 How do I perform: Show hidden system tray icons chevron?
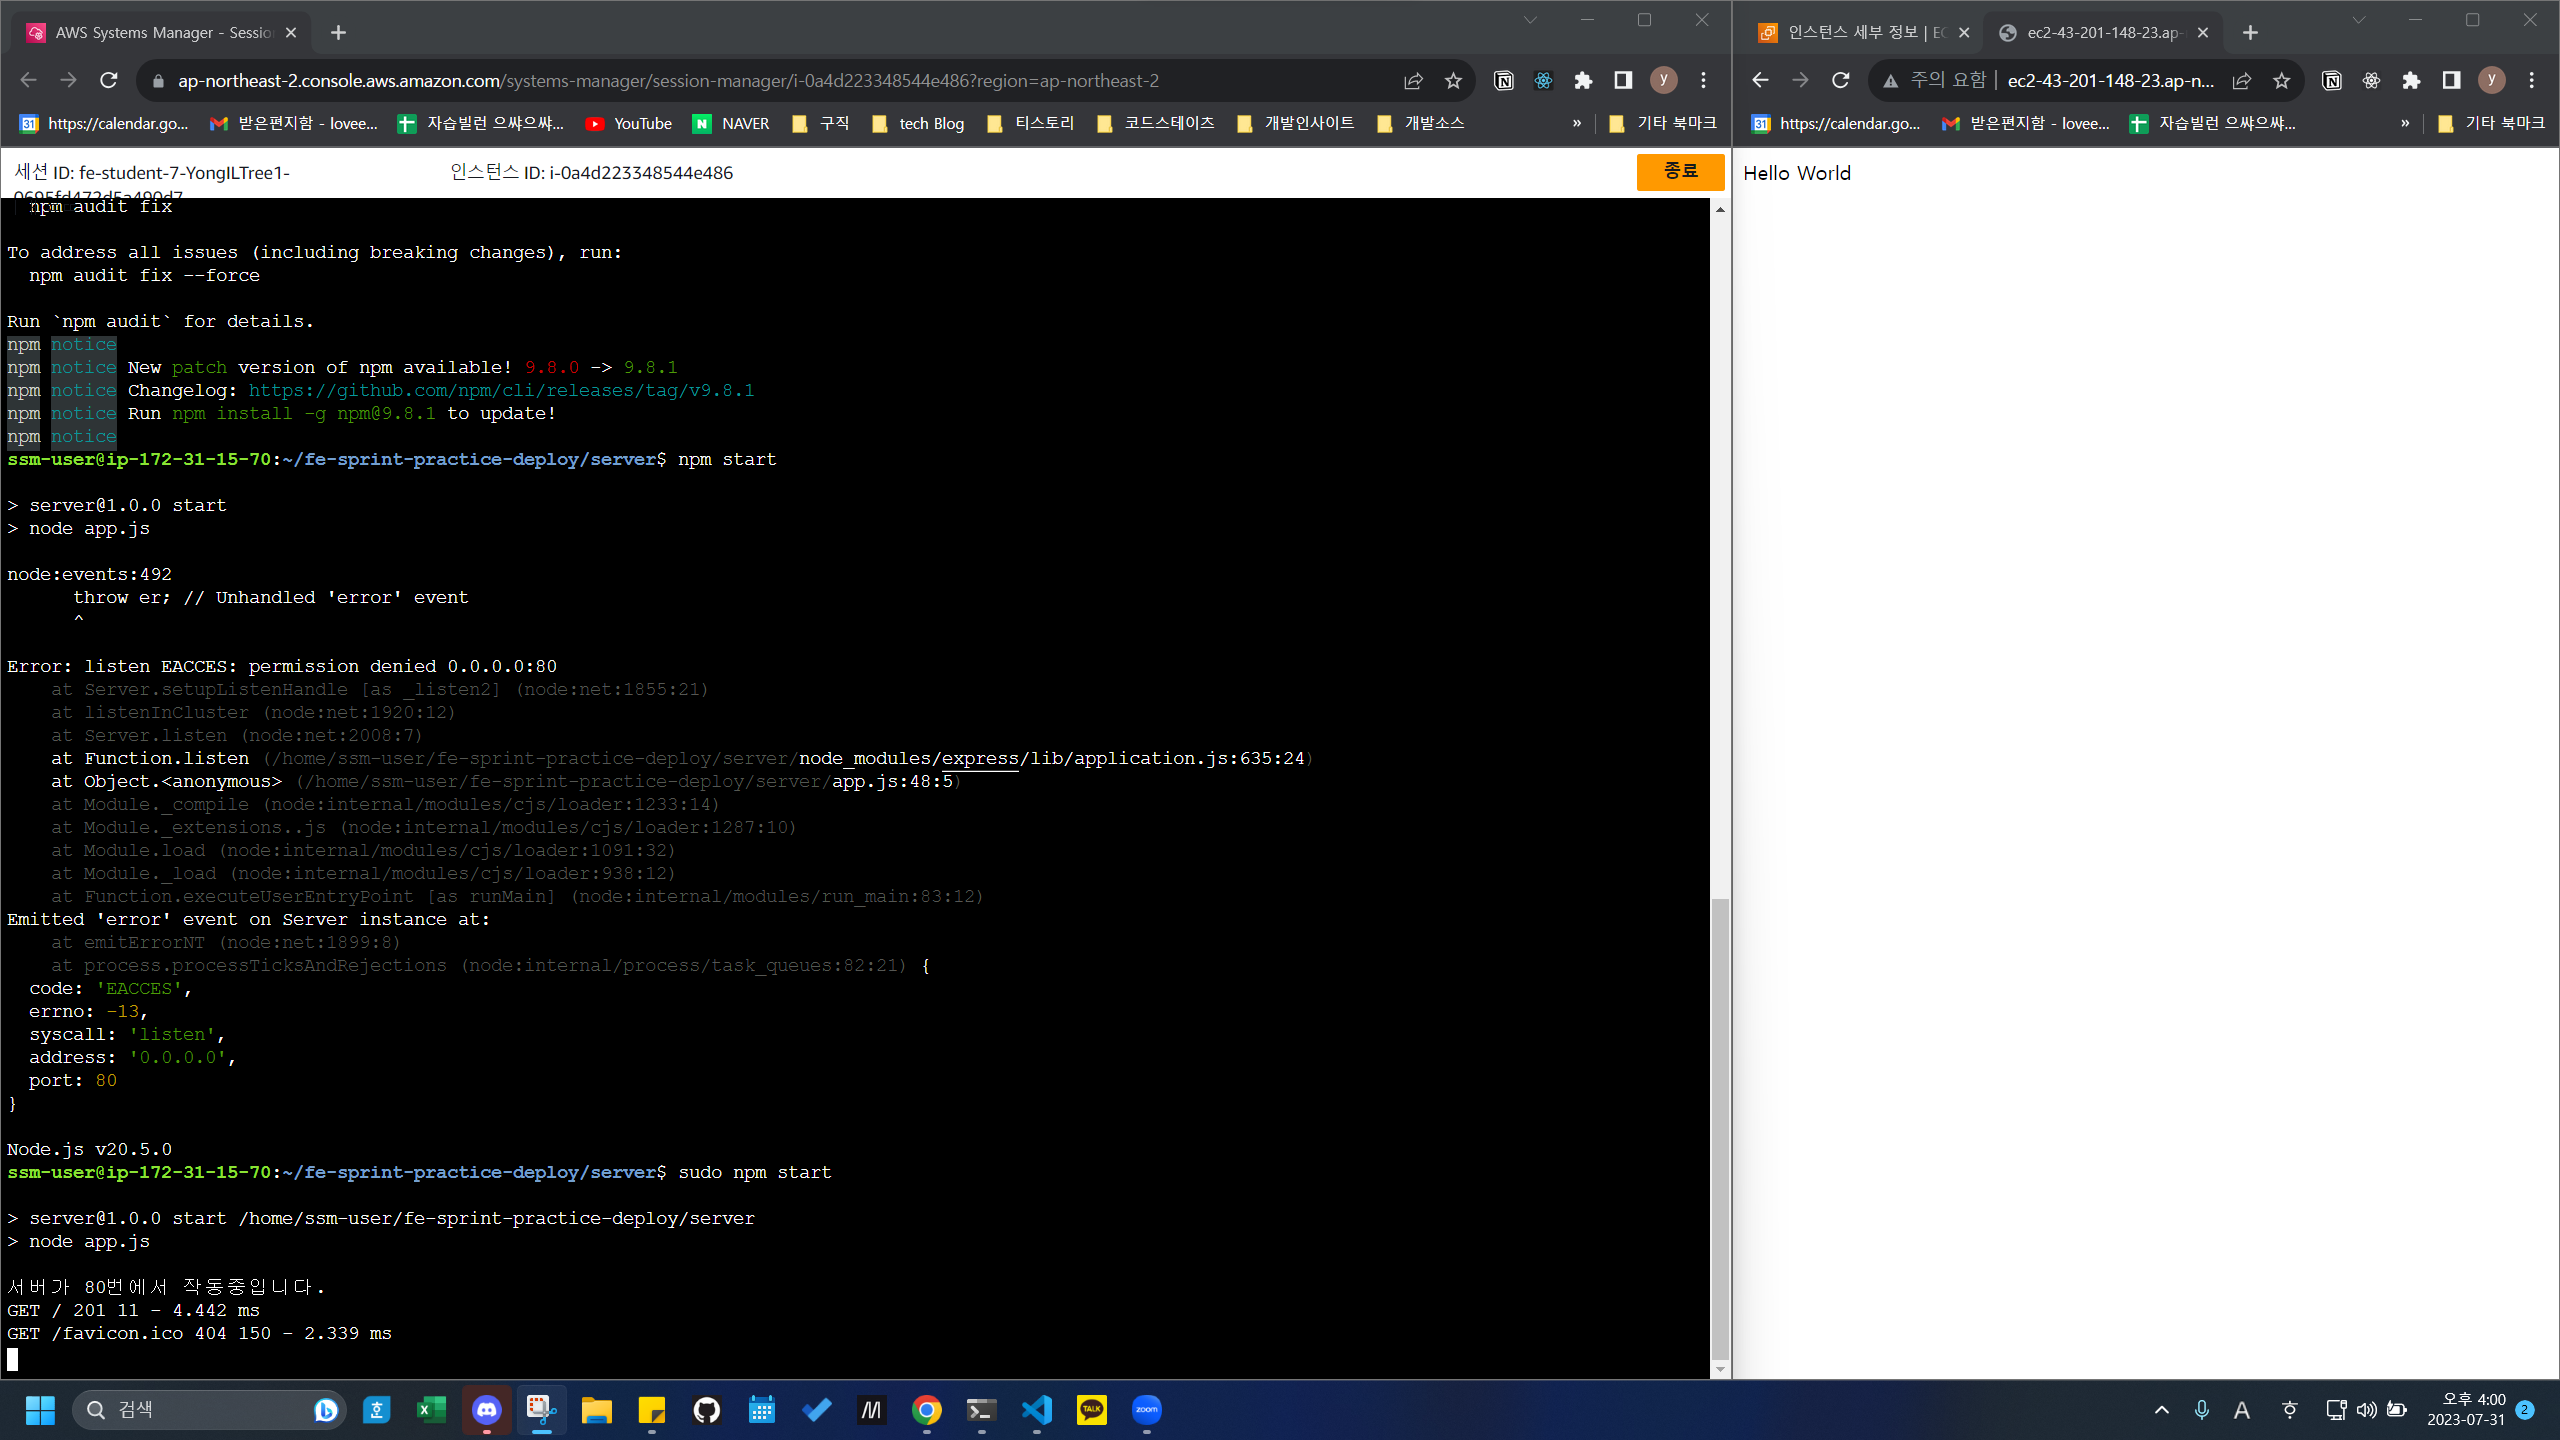pos(2162,1410)
